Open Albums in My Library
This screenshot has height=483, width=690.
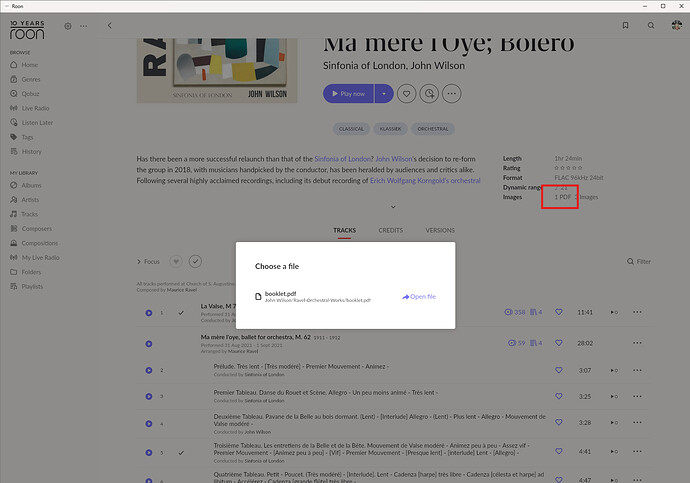26,185
